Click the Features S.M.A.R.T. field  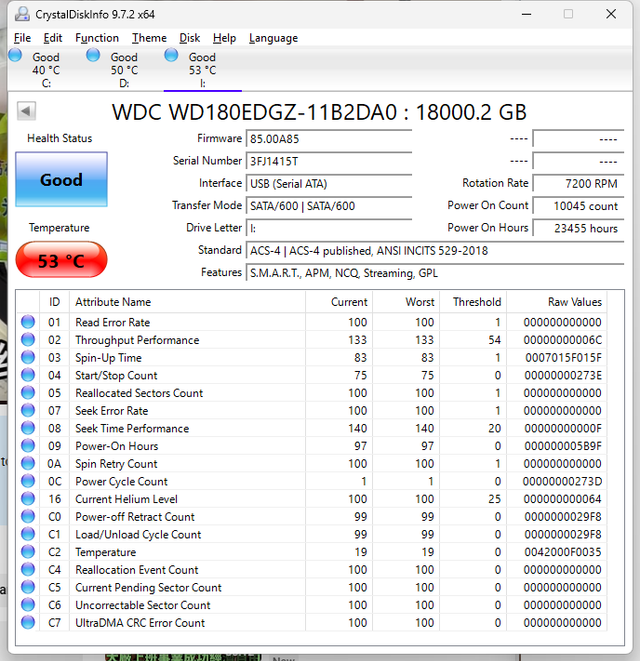click(x=435, y=273)
